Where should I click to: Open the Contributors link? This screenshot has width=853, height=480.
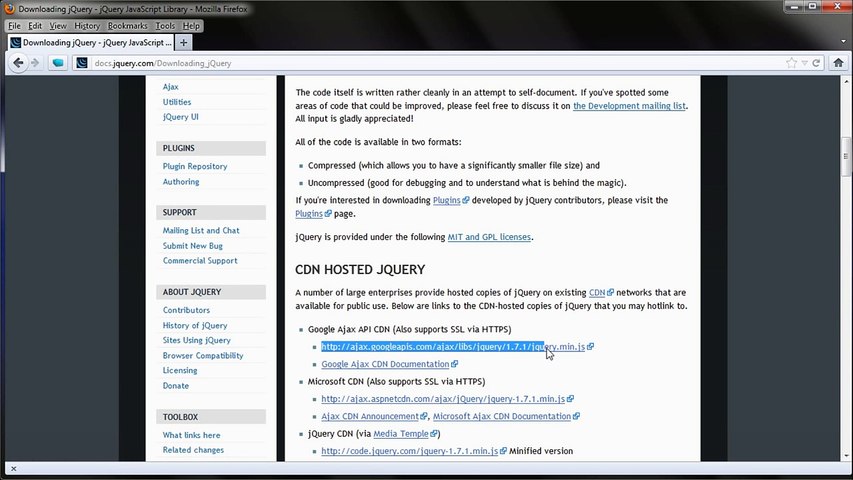[x=186, y=310]
